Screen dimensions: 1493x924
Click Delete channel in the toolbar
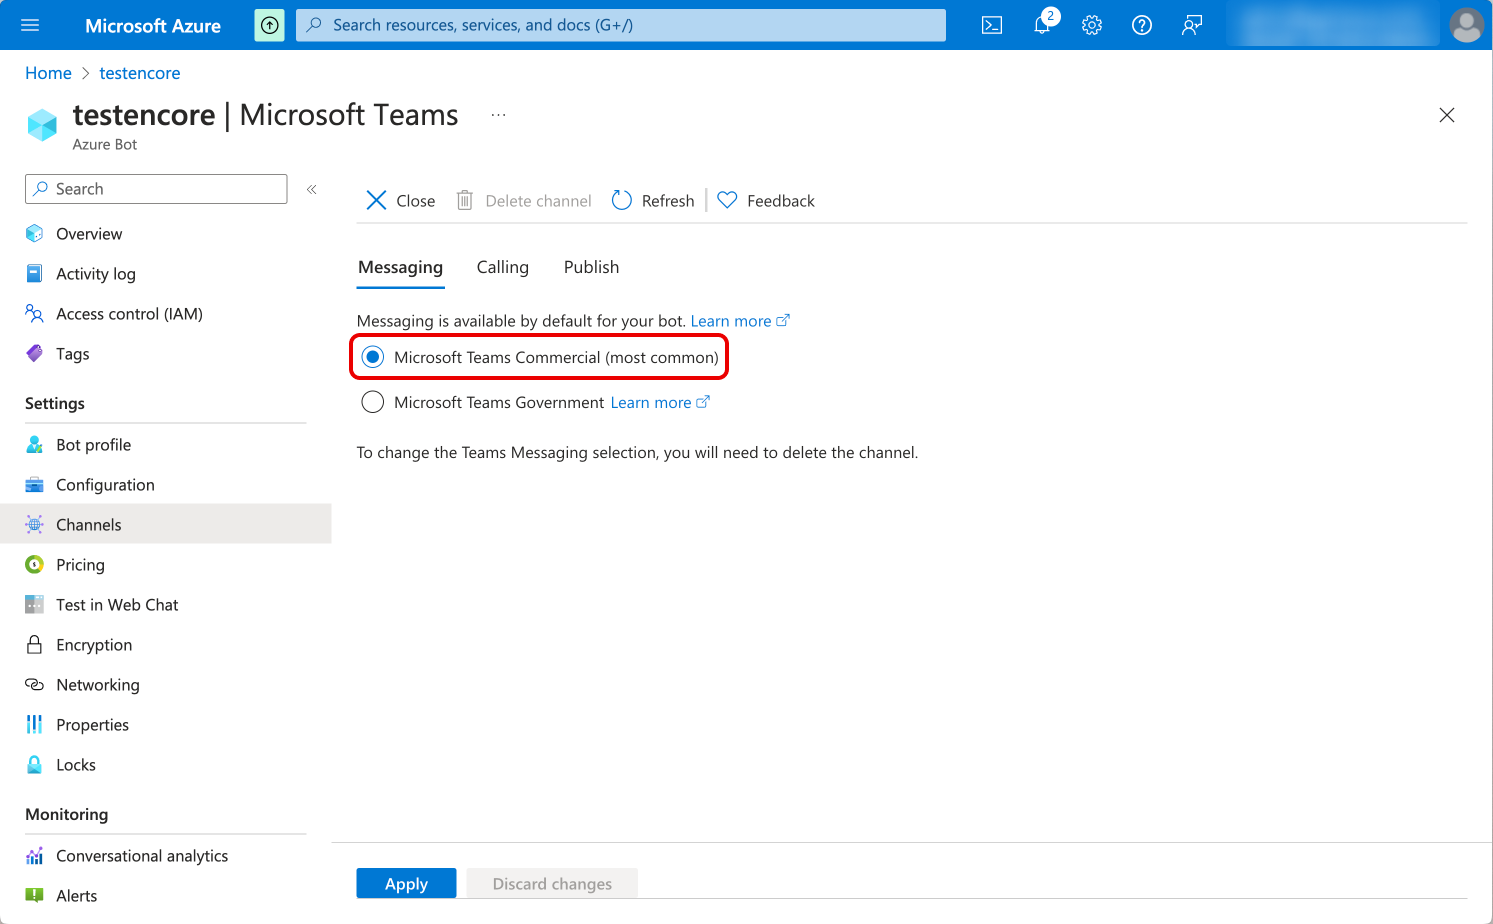click(x=524, y=200)
